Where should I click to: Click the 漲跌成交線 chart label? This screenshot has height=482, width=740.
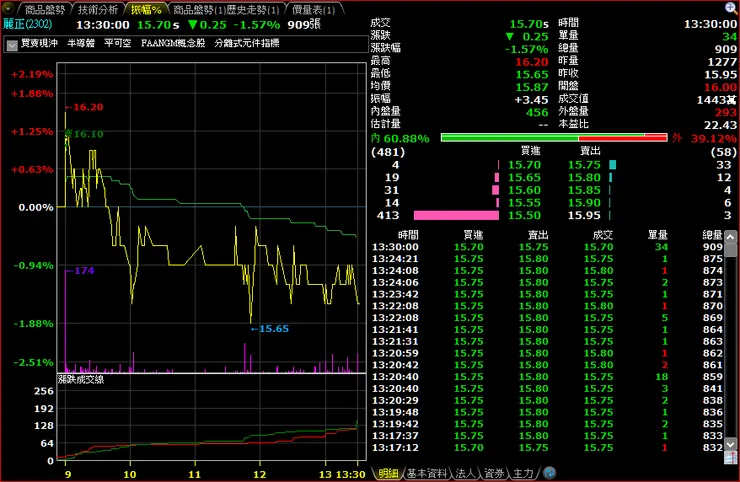coord(81,380)
